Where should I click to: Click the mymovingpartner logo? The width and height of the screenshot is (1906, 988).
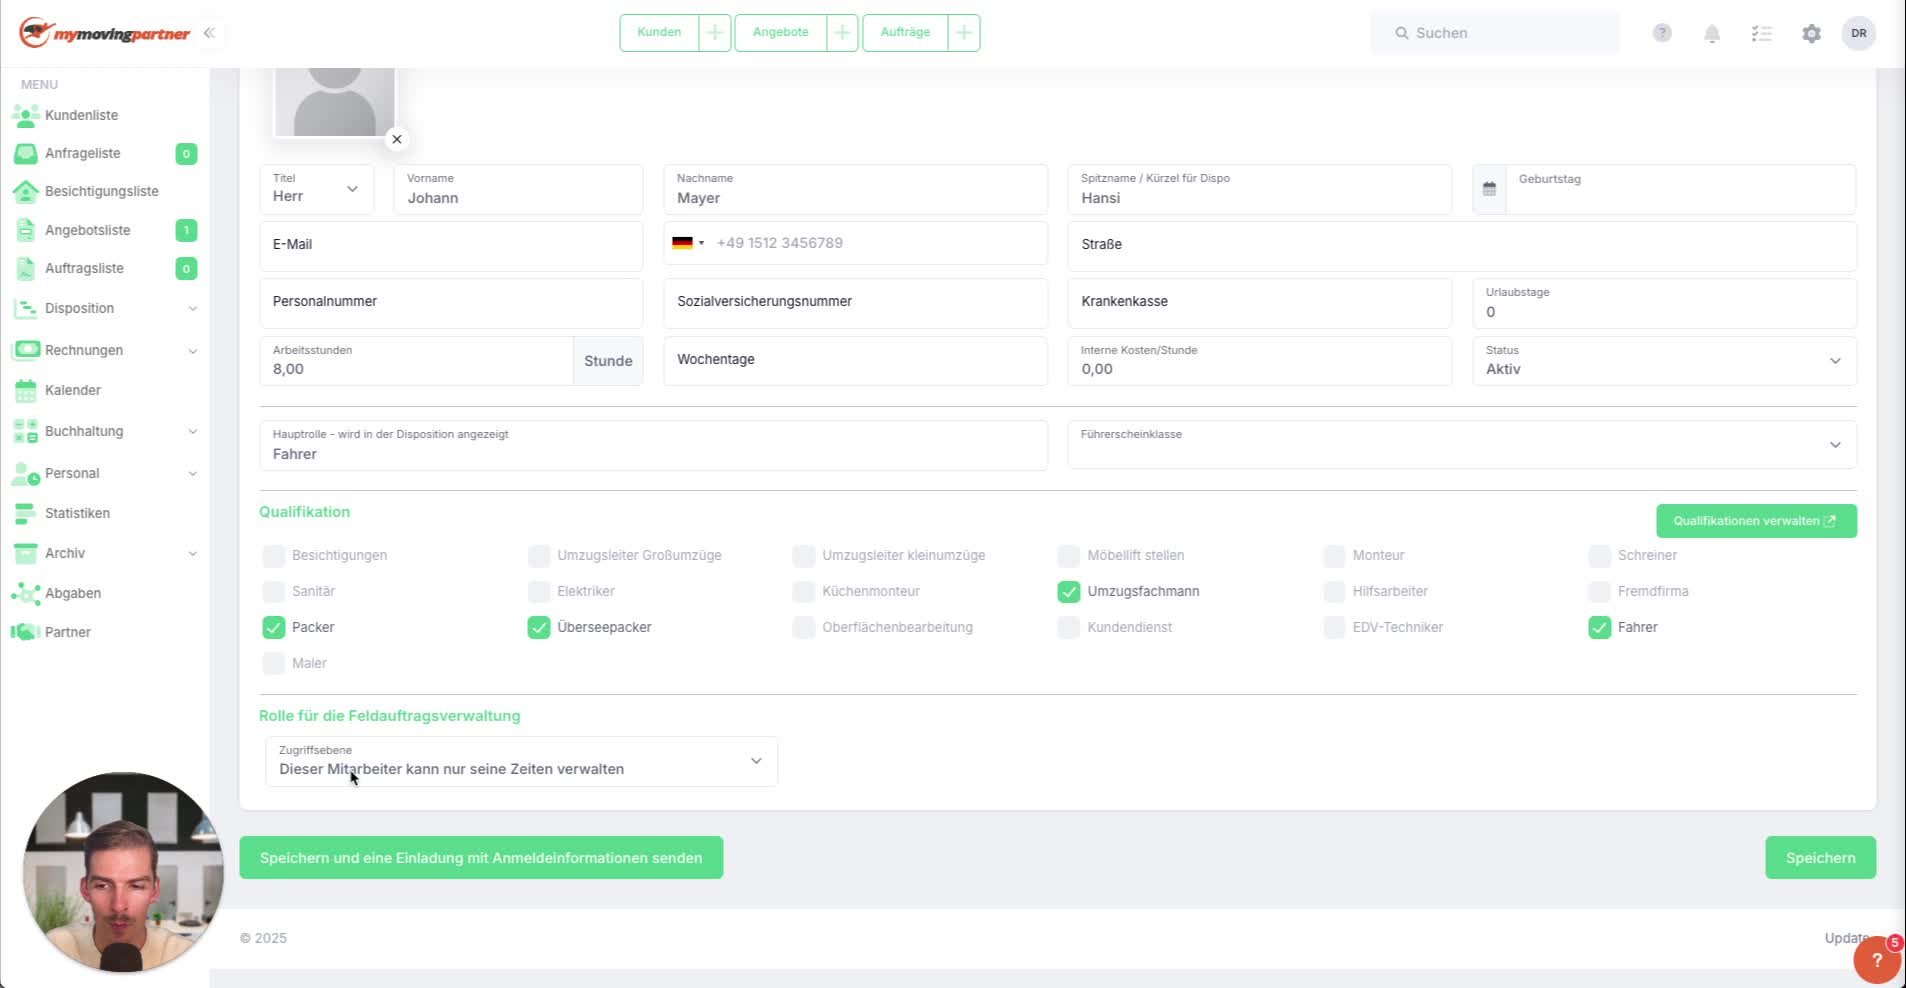pyautogui.click(x=105, y=33)
